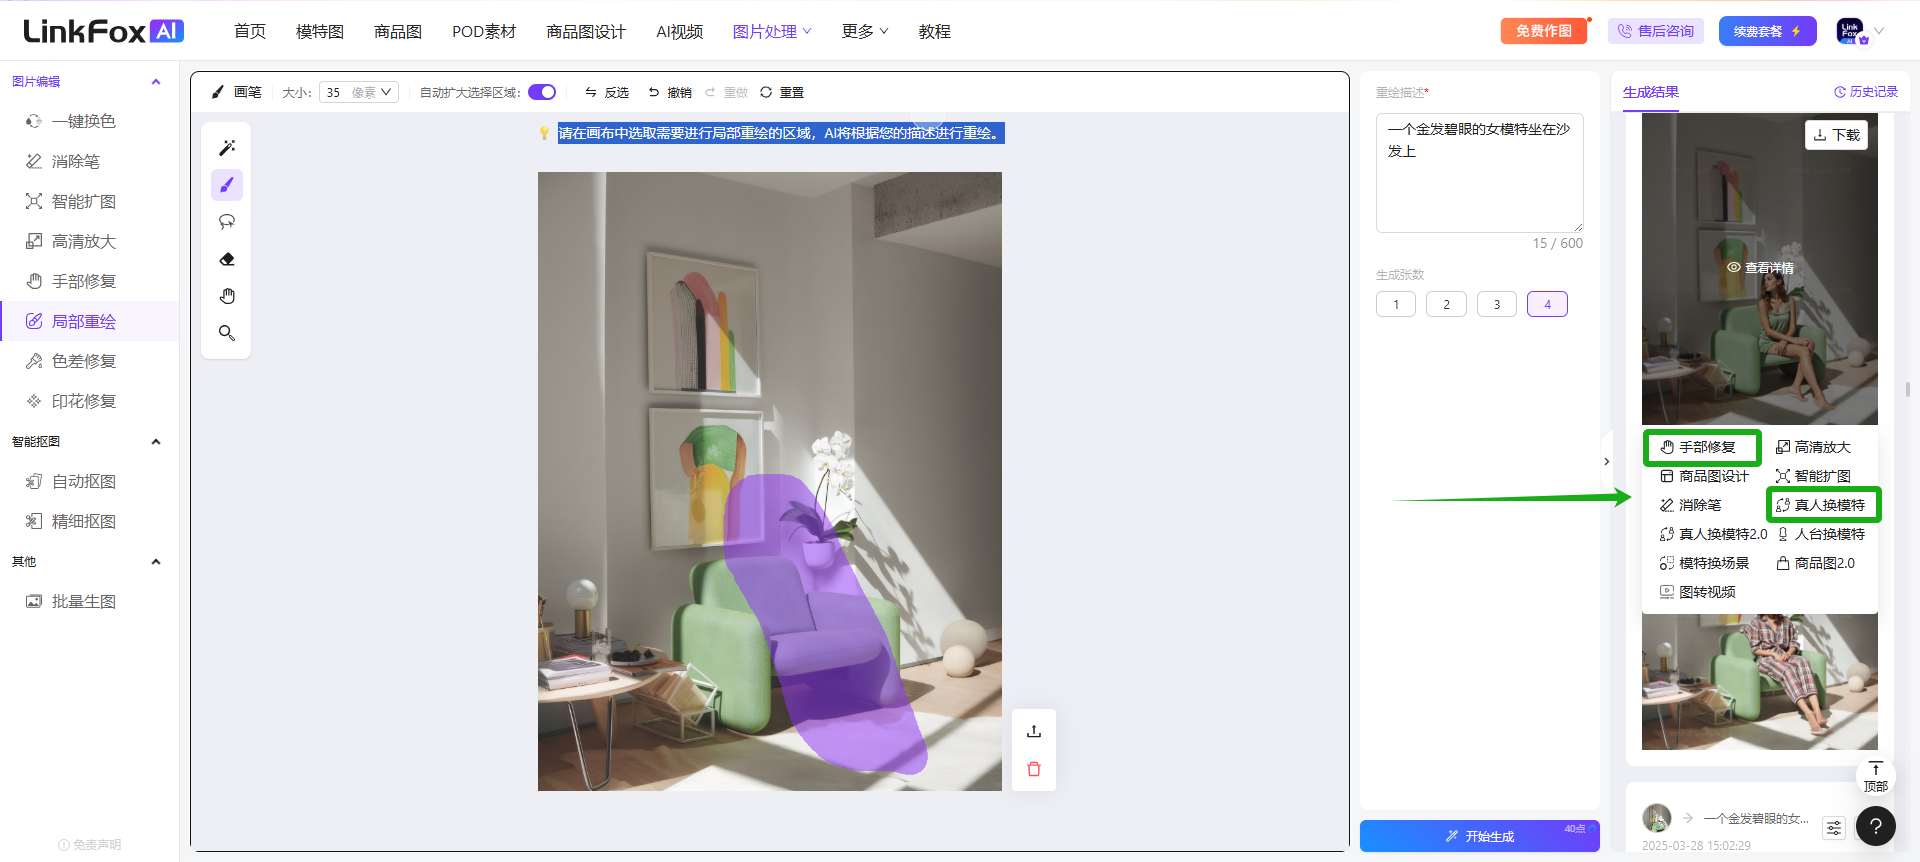Expand the 更多 dropdown menu
The height and width of the screenshot is (862, 1920).
click(x=865, y=31)
